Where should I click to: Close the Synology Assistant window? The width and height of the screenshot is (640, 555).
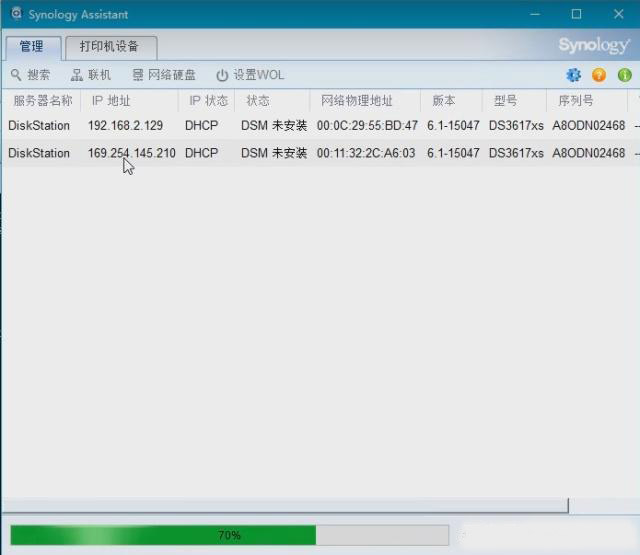[618, 14]
